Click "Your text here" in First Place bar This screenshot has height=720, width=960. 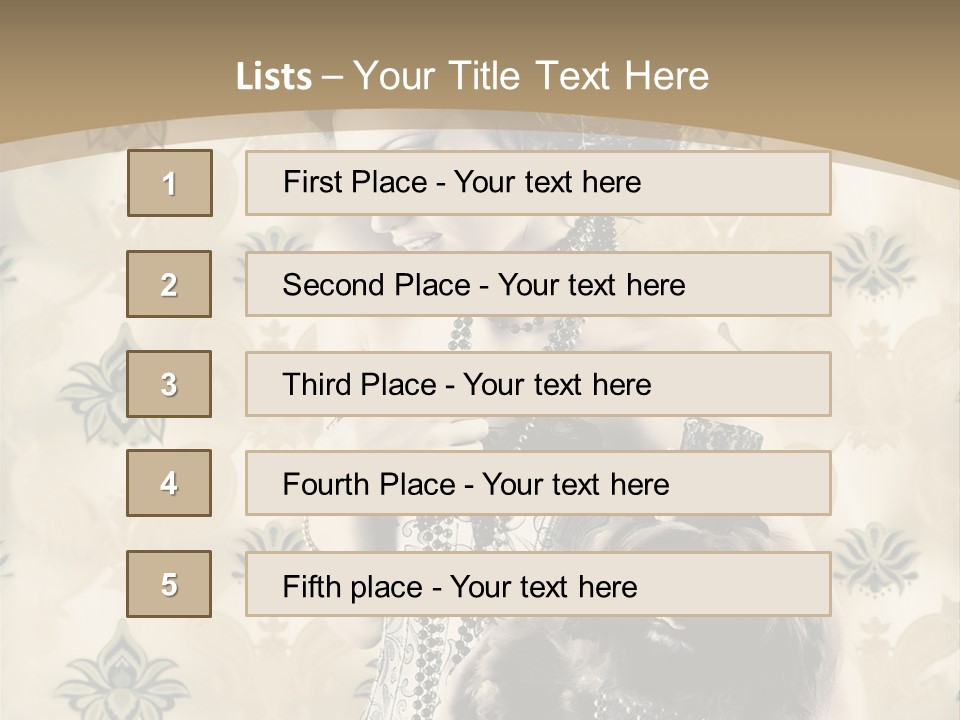point(547,182)
